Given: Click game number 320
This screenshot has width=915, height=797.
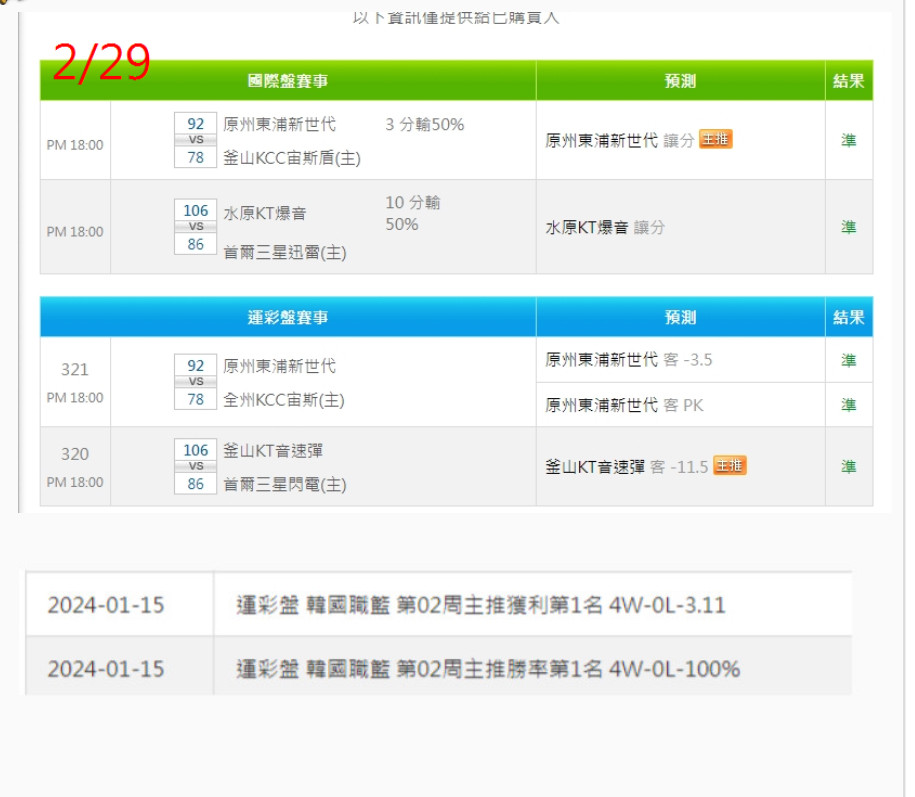Looking at the screenshot, I should (75, 454).
